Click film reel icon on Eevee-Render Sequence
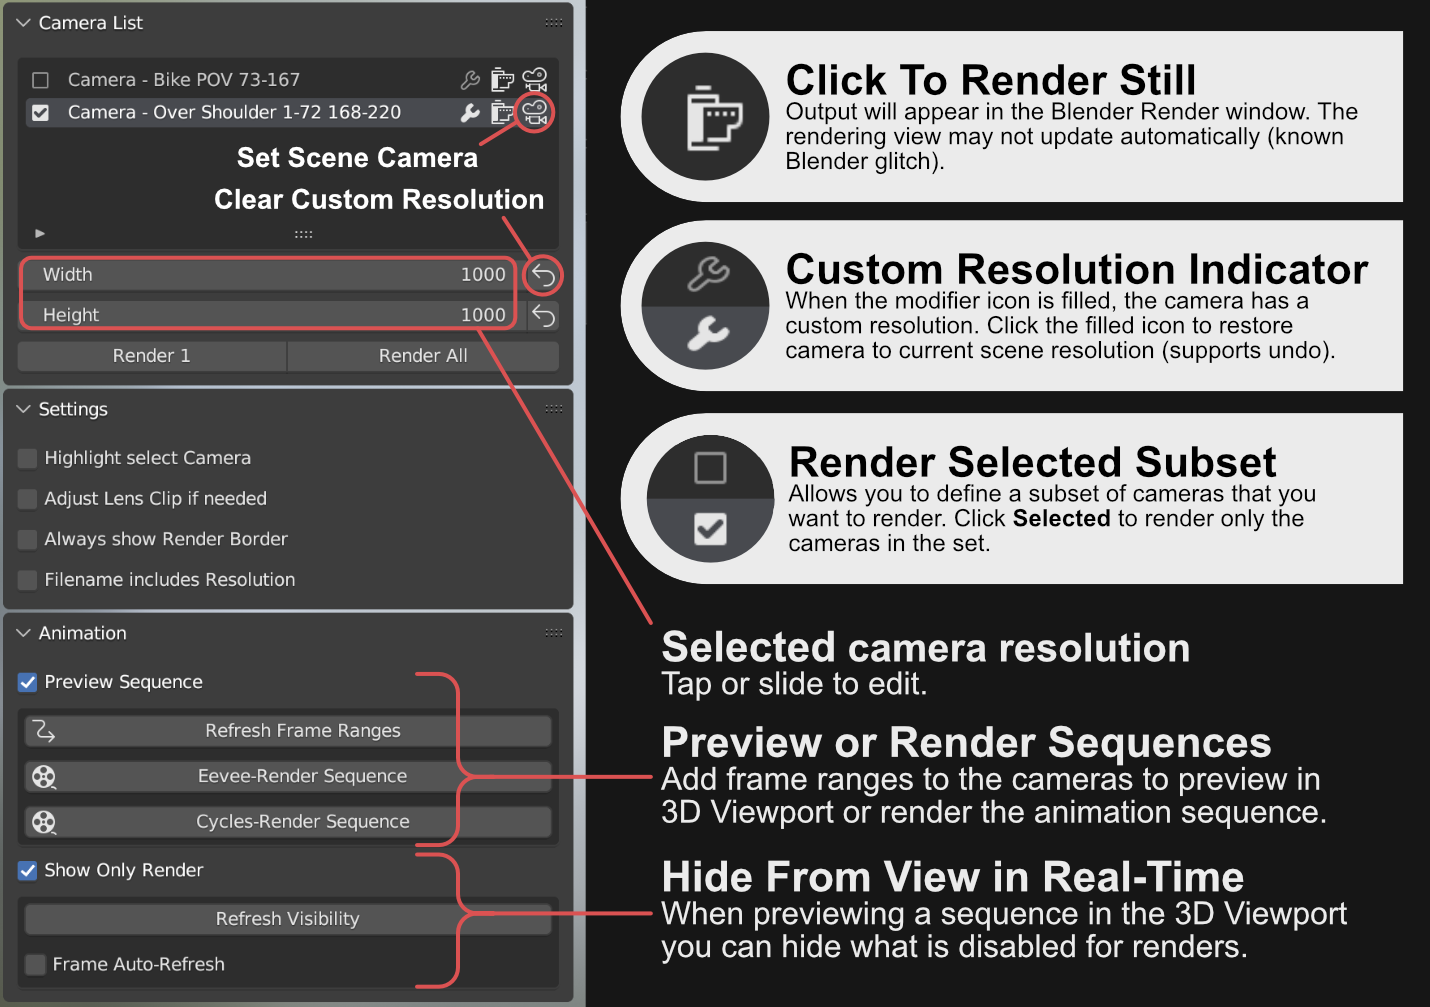This screenshot has height=1007, width=1430. tap(44, 777)
